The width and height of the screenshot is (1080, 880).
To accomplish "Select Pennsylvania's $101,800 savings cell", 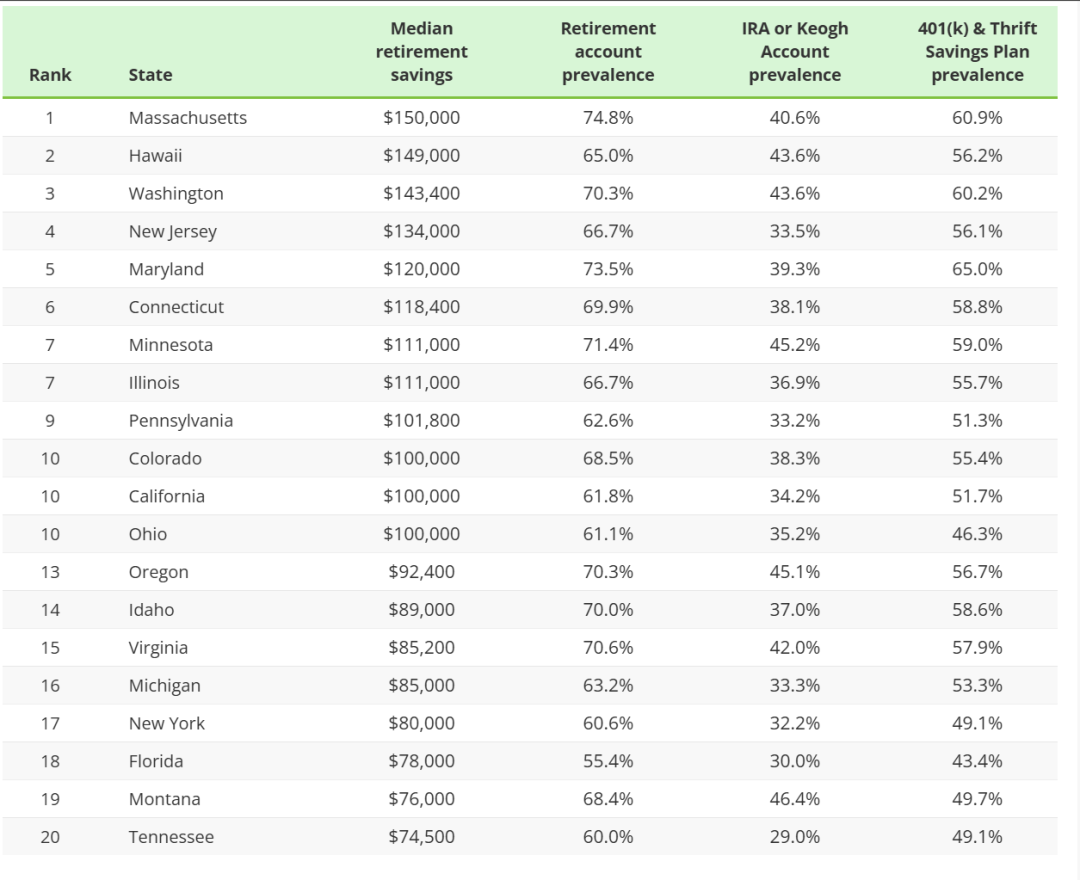I will (x=421, y=421).
